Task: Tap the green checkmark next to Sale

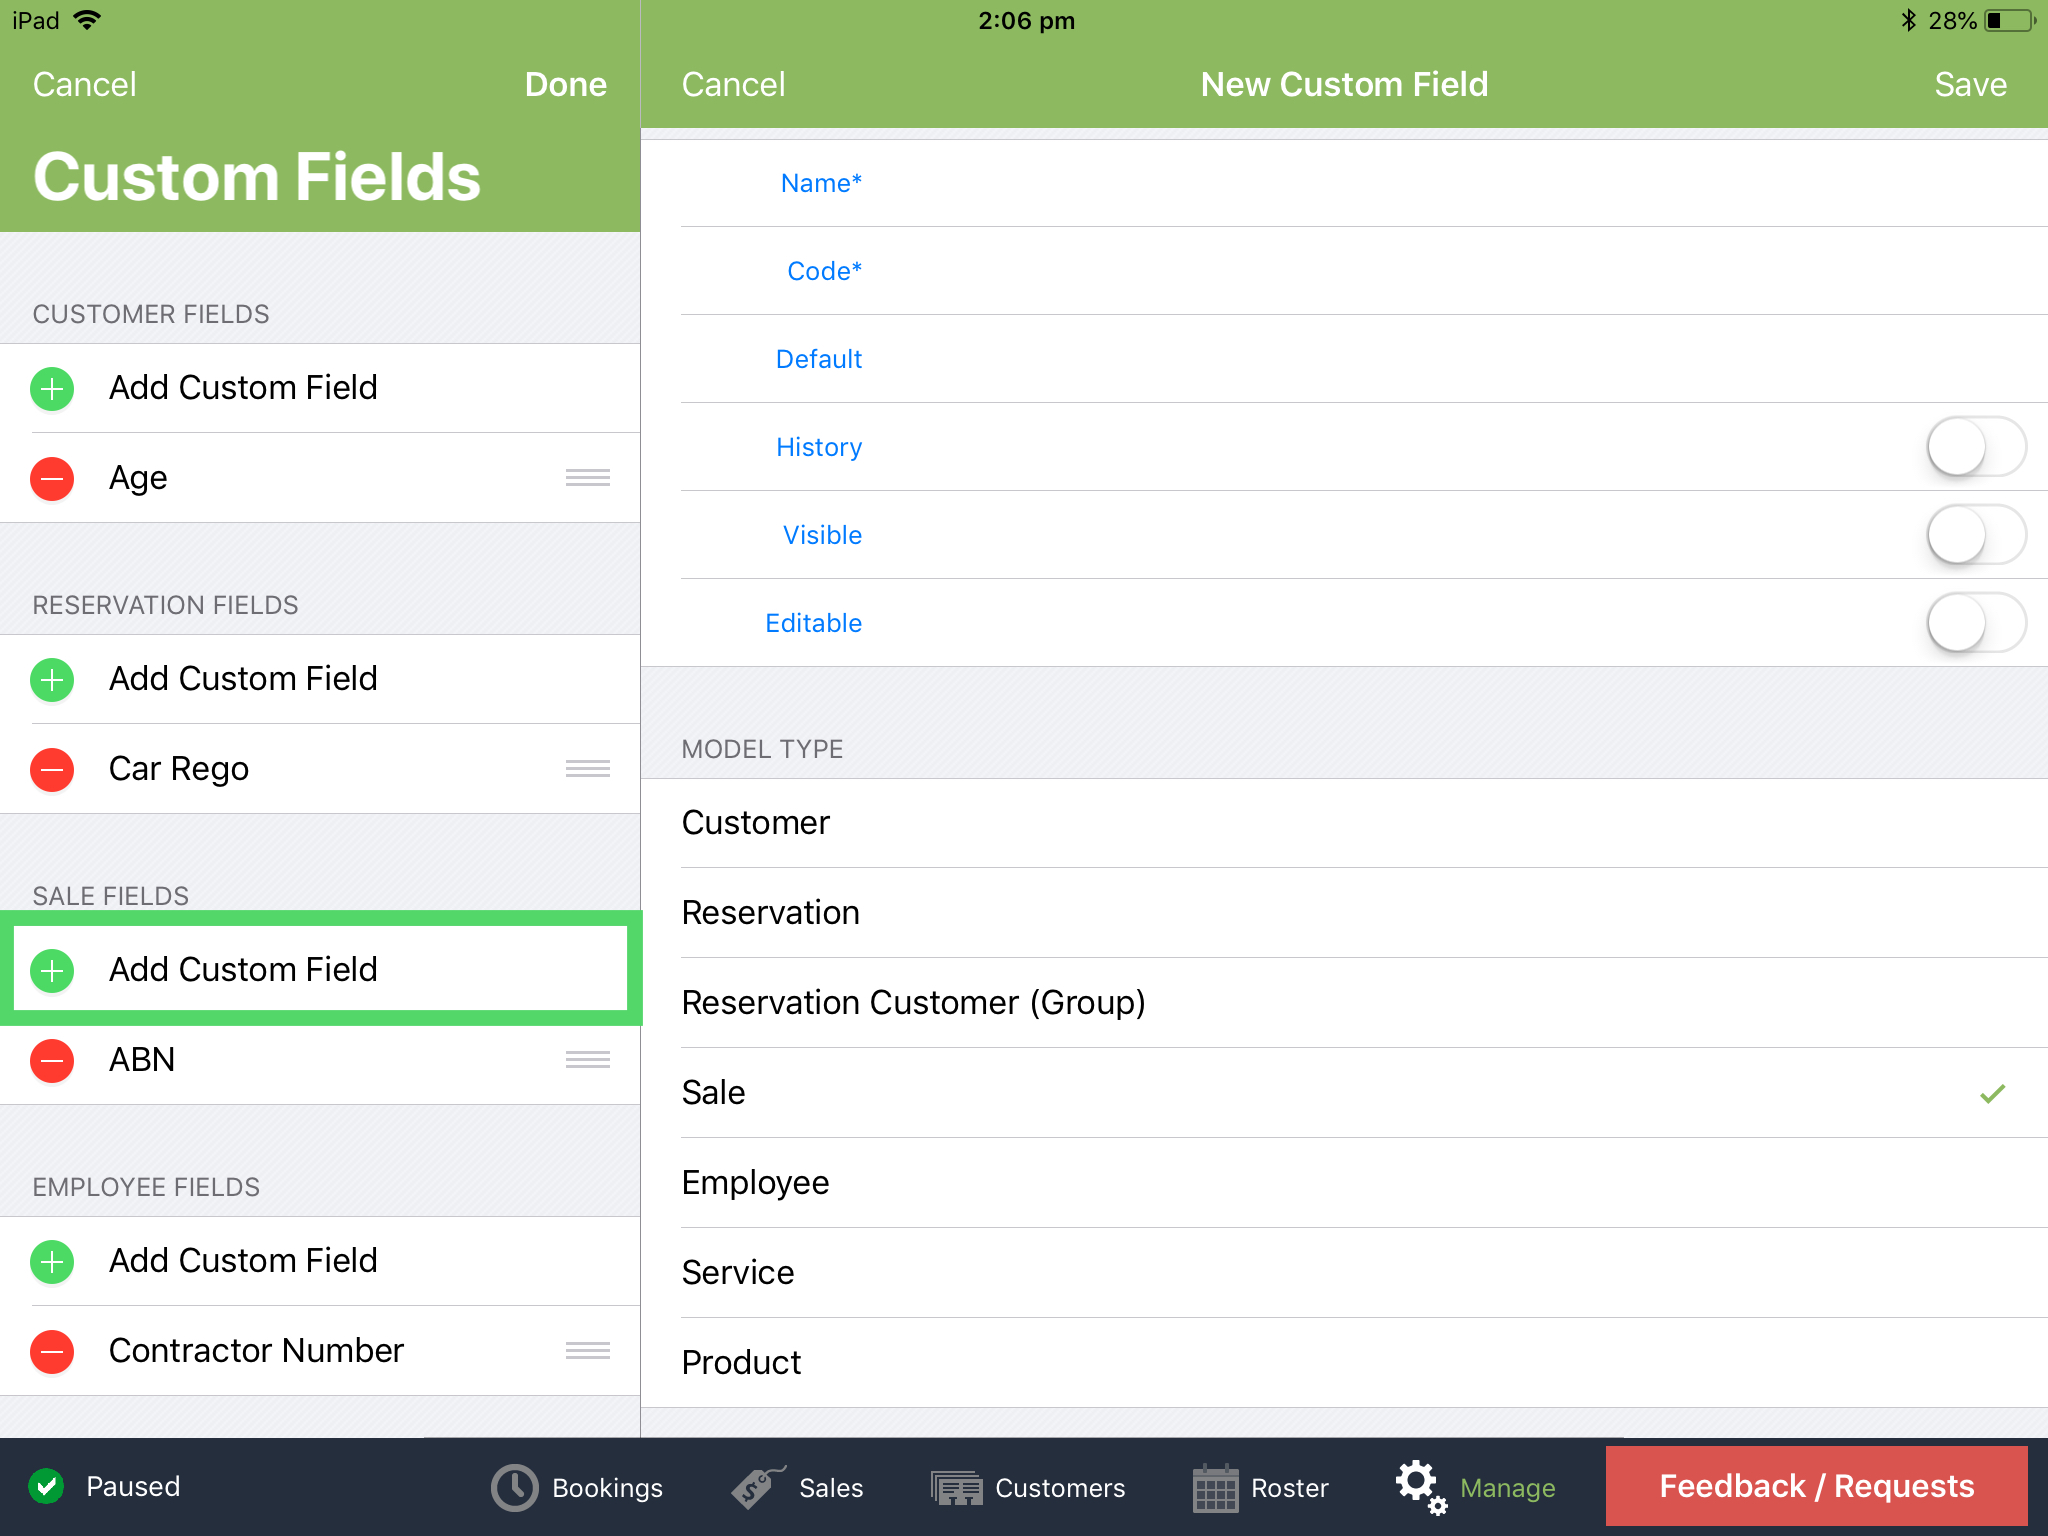Action: (1992, 1093)
